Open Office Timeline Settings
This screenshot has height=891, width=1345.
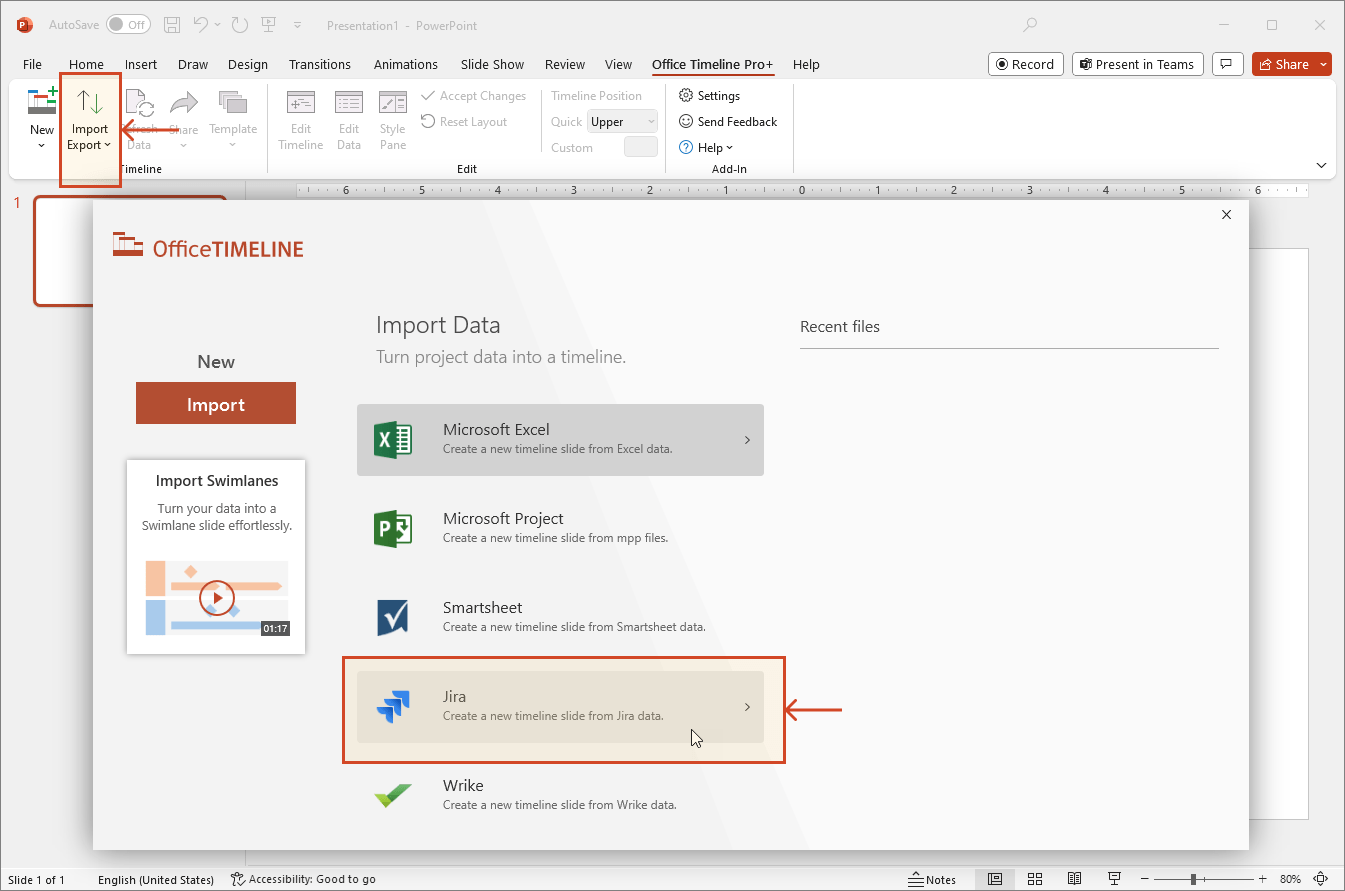[x=717, y=95]
